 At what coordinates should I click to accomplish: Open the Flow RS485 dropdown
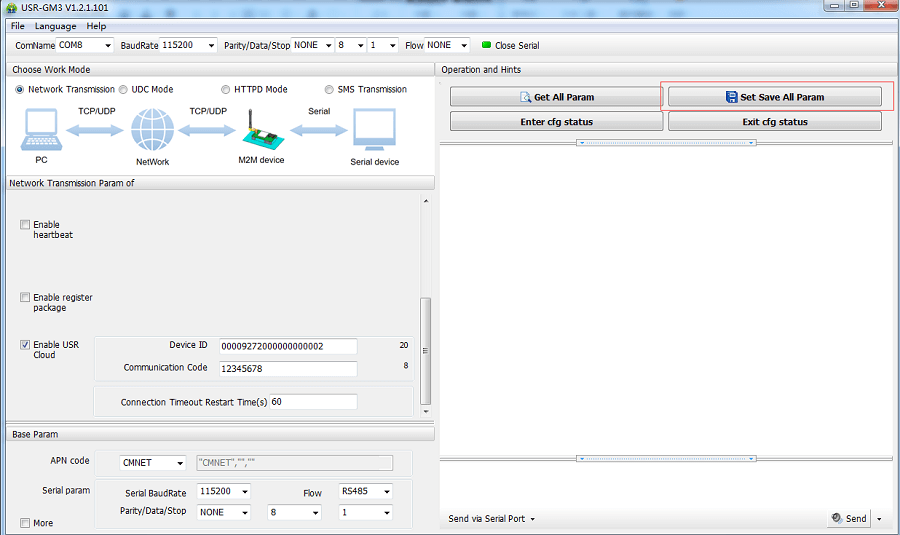[387, 491]
